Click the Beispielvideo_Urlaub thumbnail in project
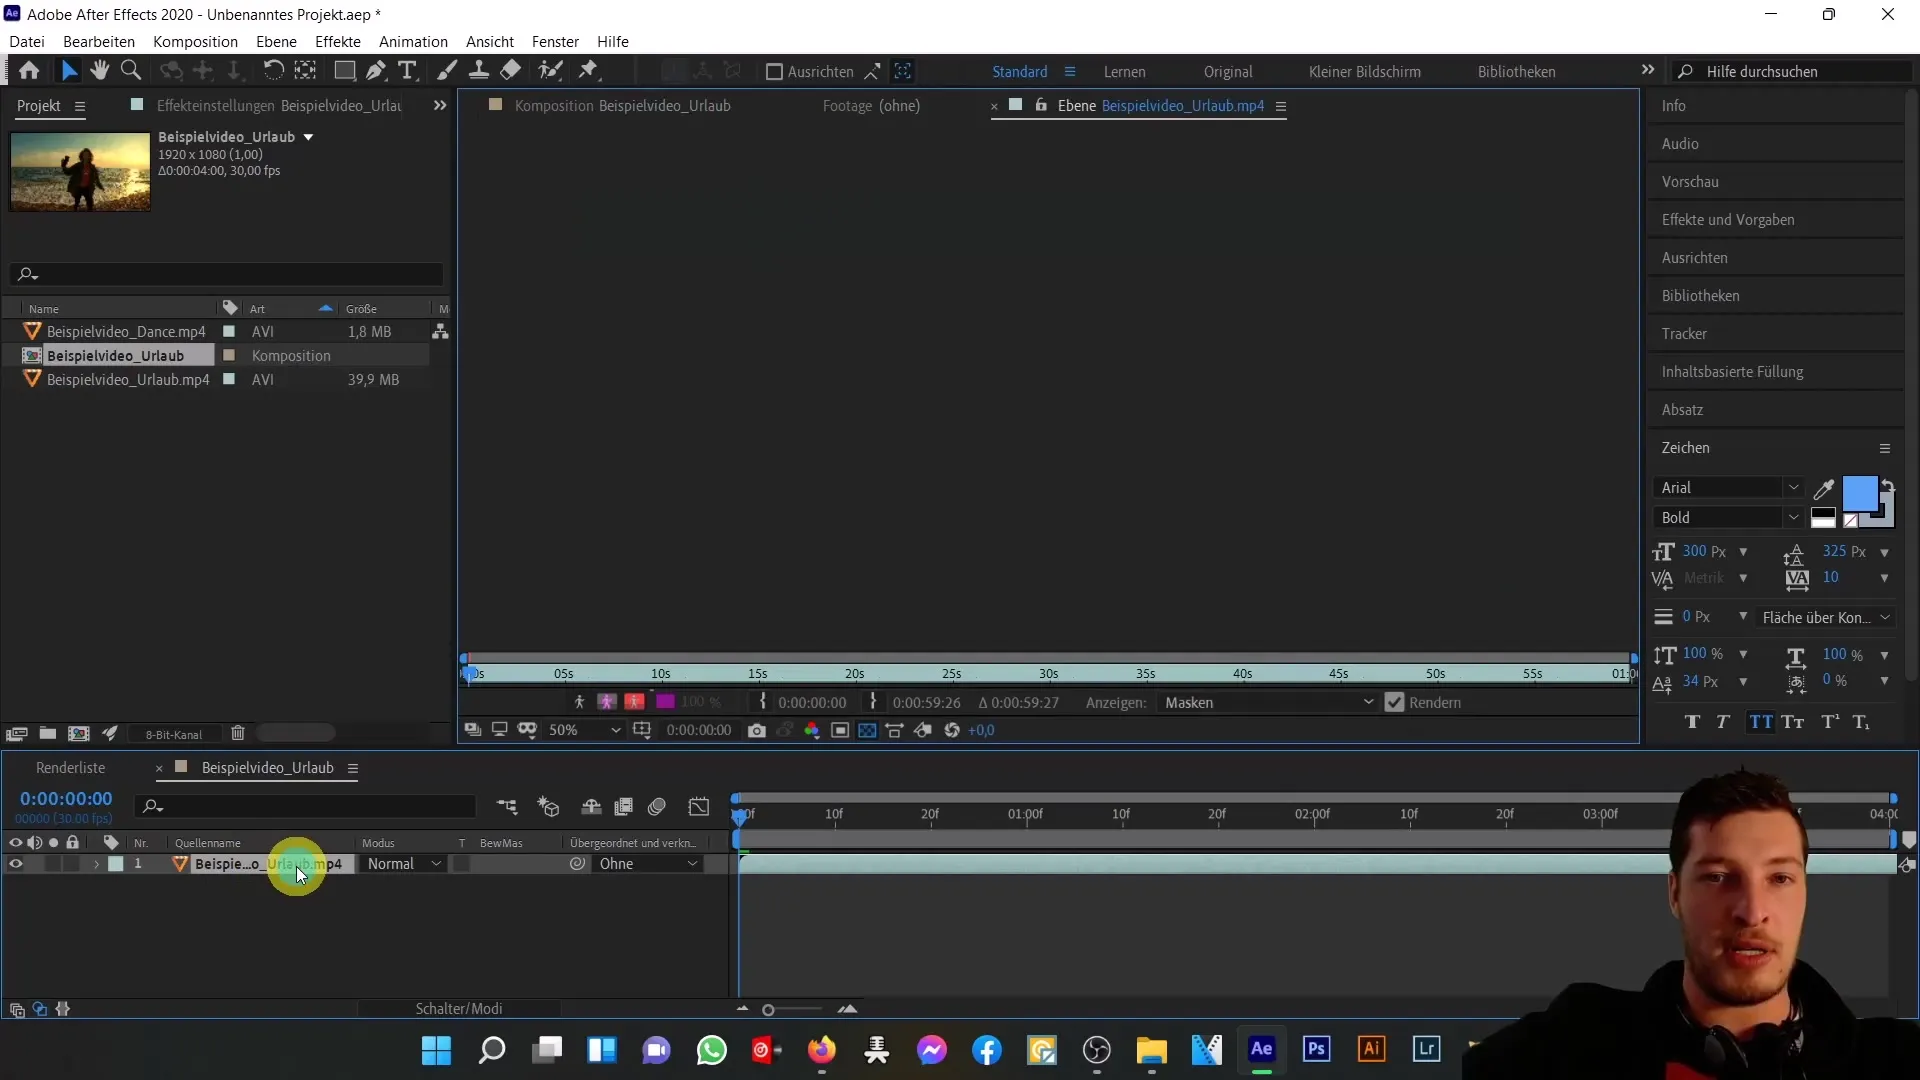This screenshot has height=1080, width=1920. tap(80, 171)
